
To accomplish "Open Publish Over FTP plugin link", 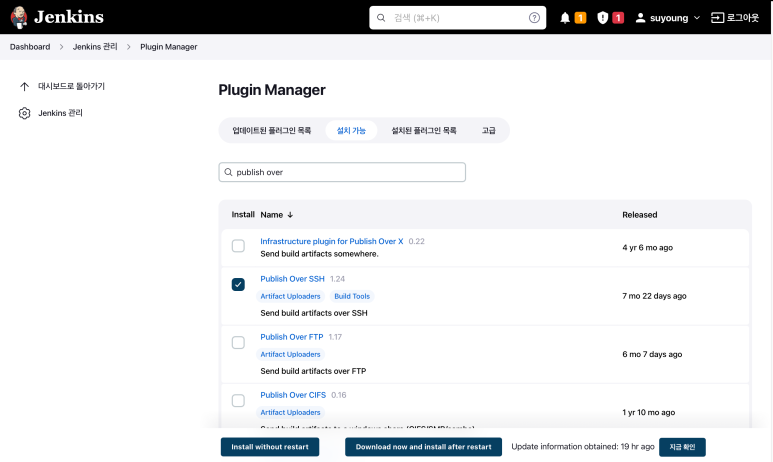I will click(292, 337).
